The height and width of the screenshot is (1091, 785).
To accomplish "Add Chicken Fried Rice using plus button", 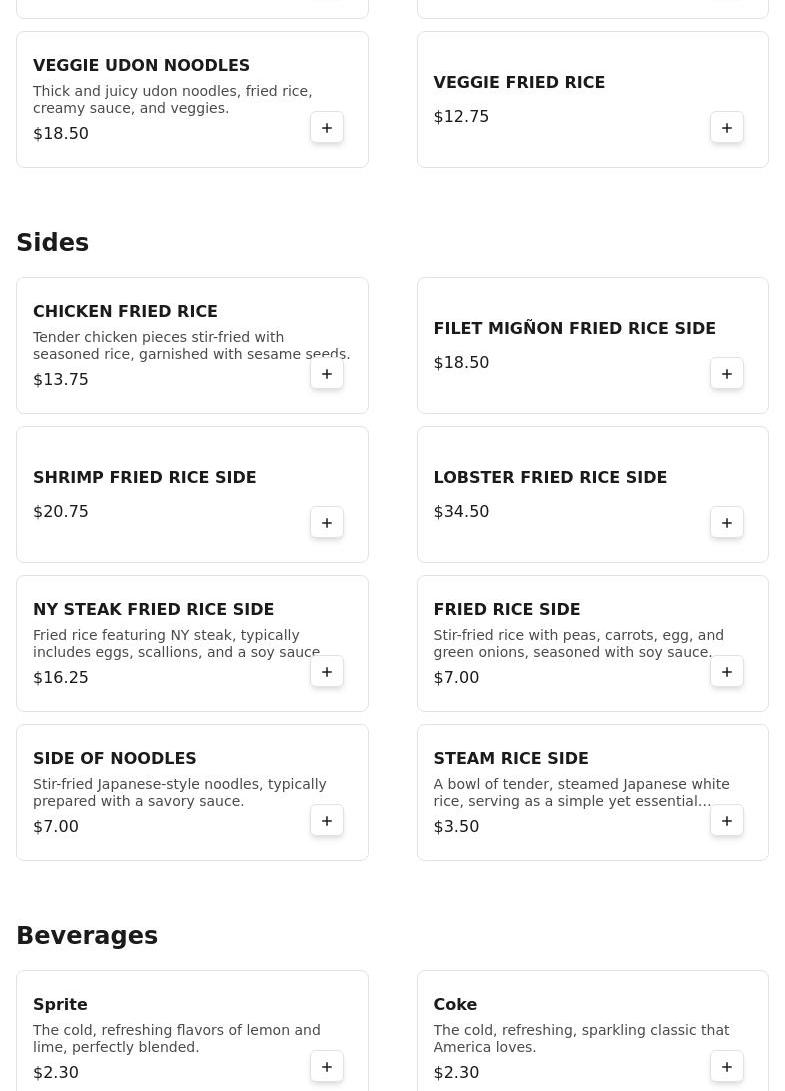I will [x=326, y=374].
